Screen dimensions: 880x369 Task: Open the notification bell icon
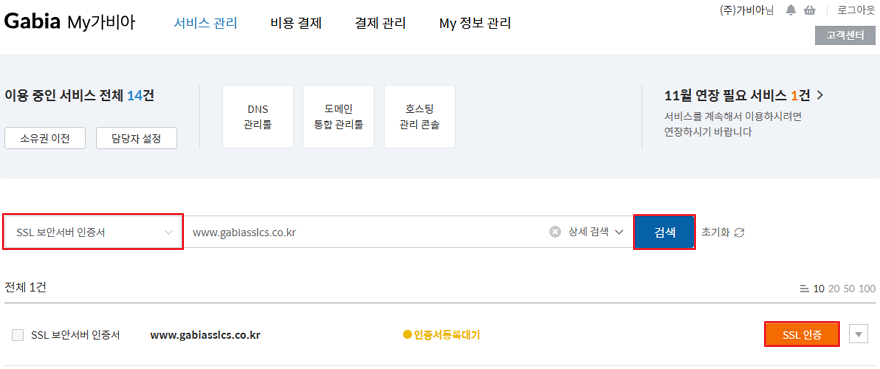(x=791, y=10)
